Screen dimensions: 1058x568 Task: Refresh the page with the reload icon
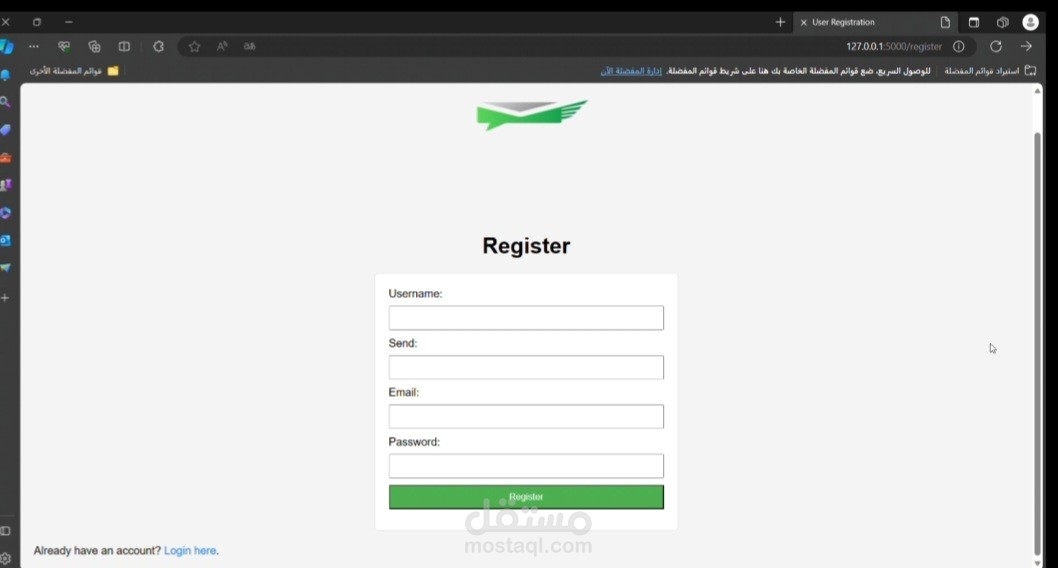pos(995,47)
